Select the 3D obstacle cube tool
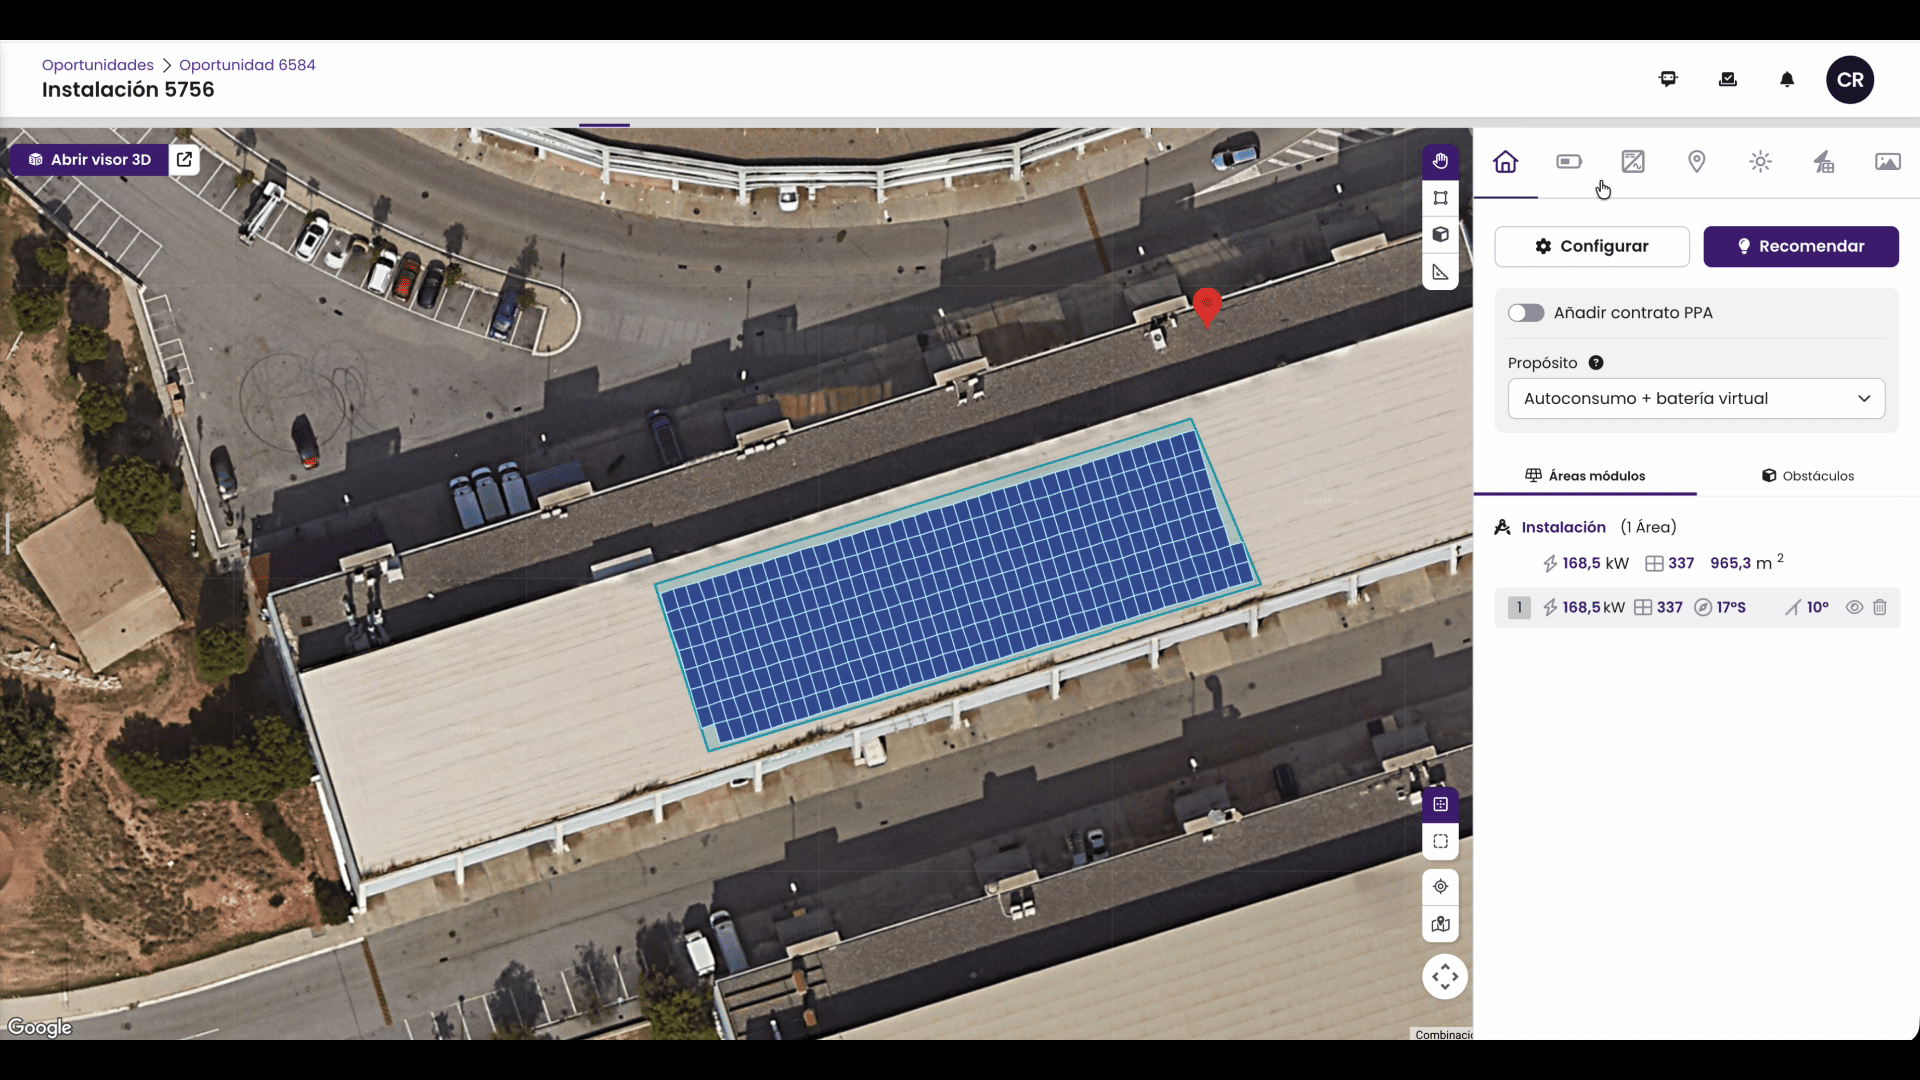The height and width of the screenshot is (1080, 1920). (x=1440, y=235)
